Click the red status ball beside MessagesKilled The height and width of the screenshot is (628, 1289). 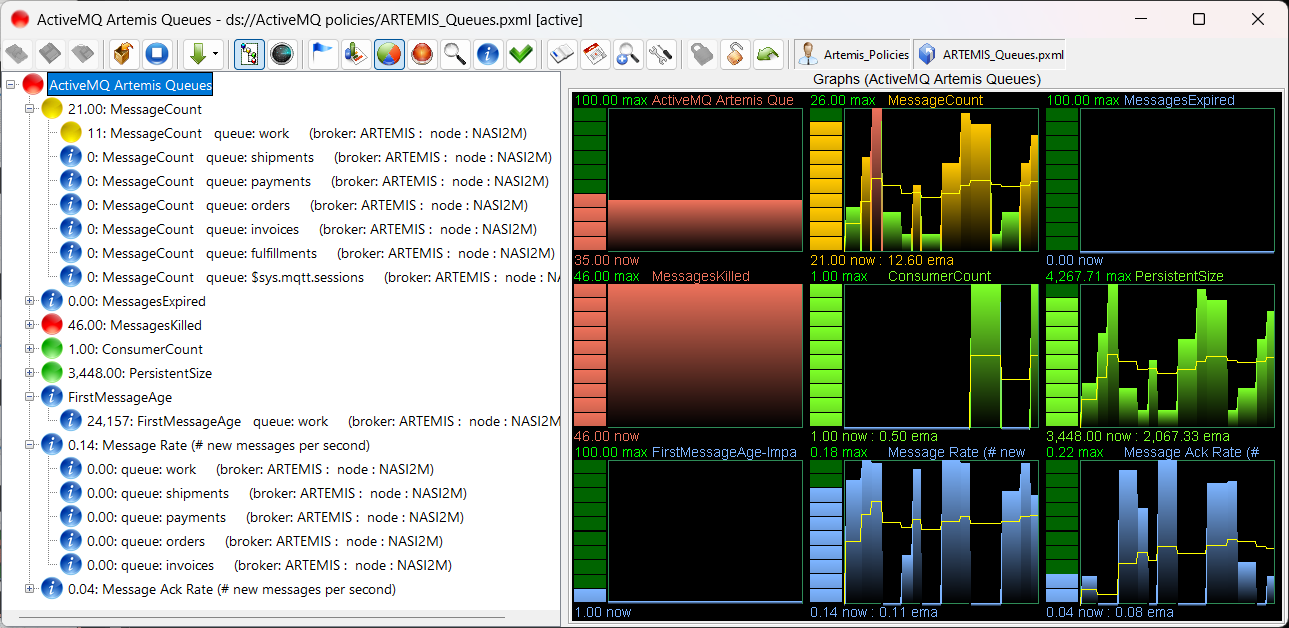52,325
